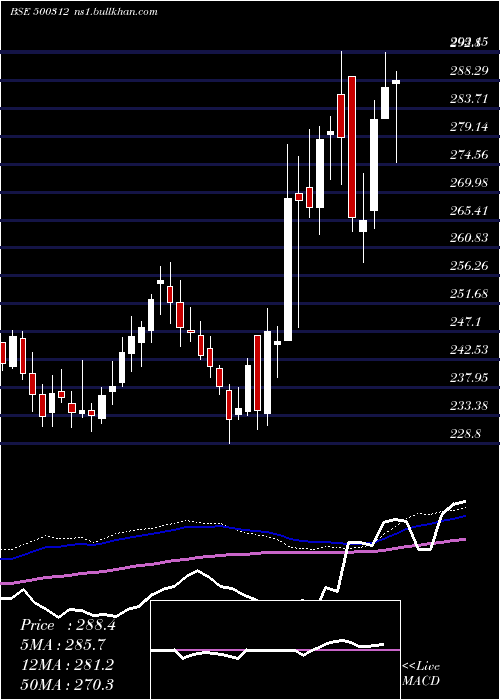Click the 265.41 price axis label
The height and width of the screenshot is (700, 500).
[469, 210]
